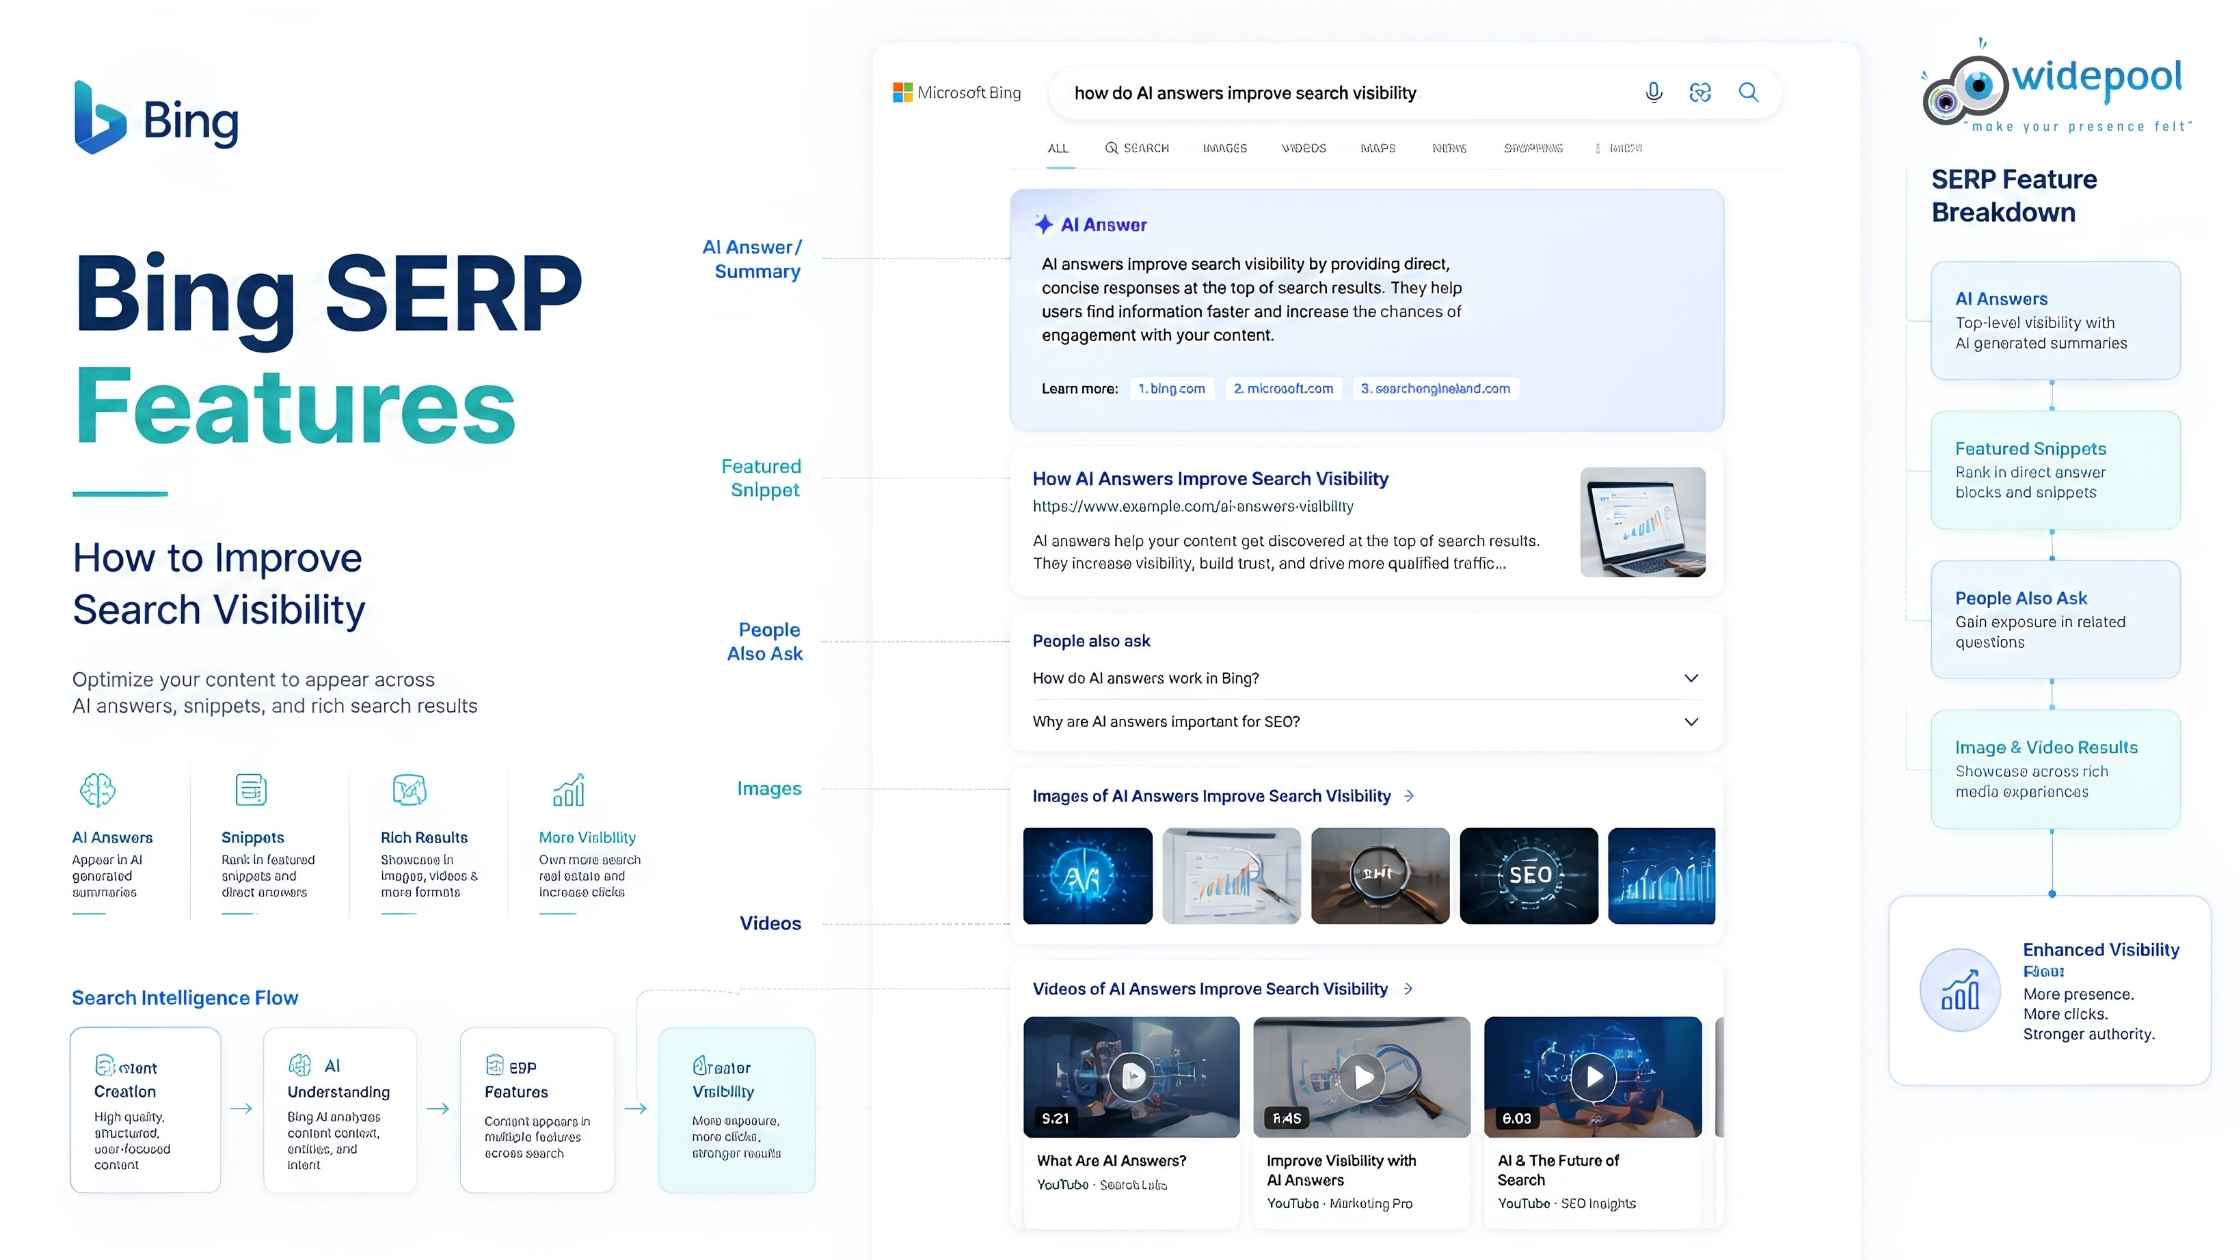This screenshot has height=1260, width=2240.
Task: Click the large Bing logo at top left
Action: 156,118
